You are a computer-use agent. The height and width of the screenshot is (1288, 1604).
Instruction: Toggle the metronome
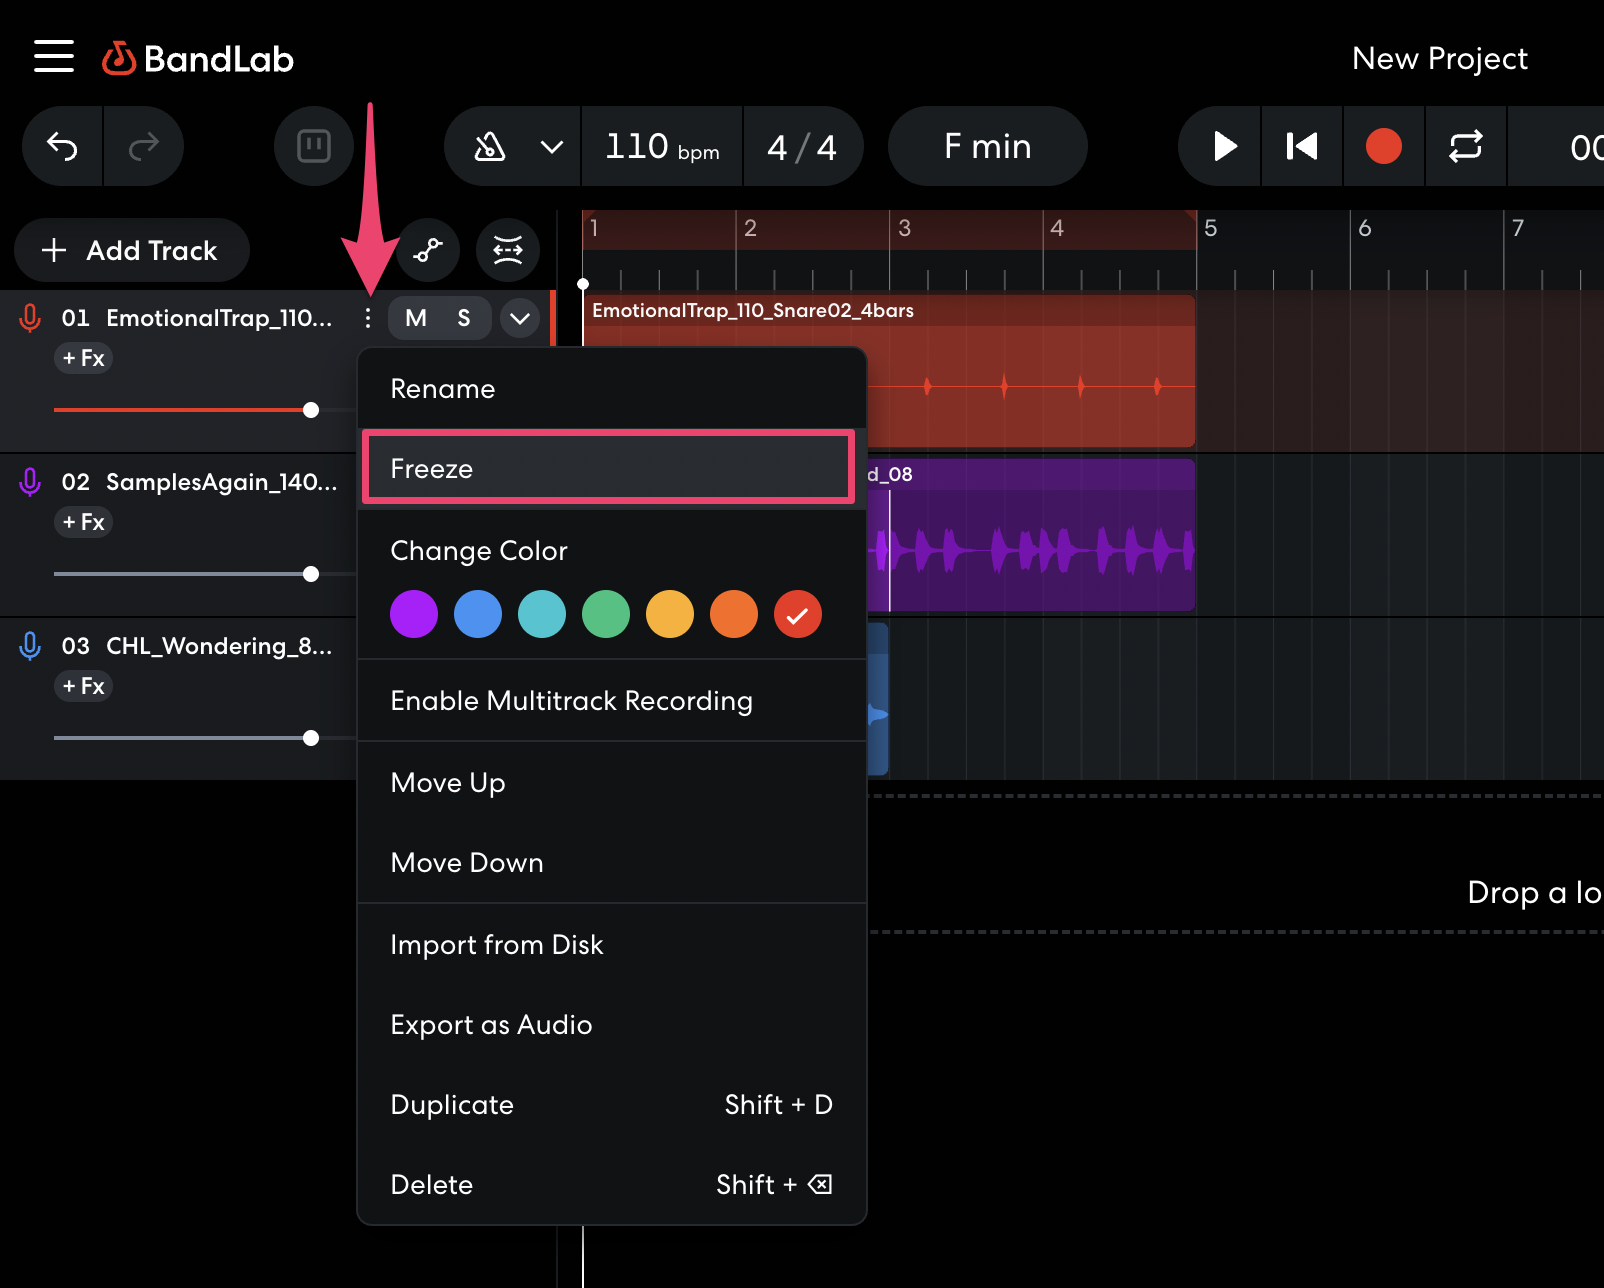[489, 147]
